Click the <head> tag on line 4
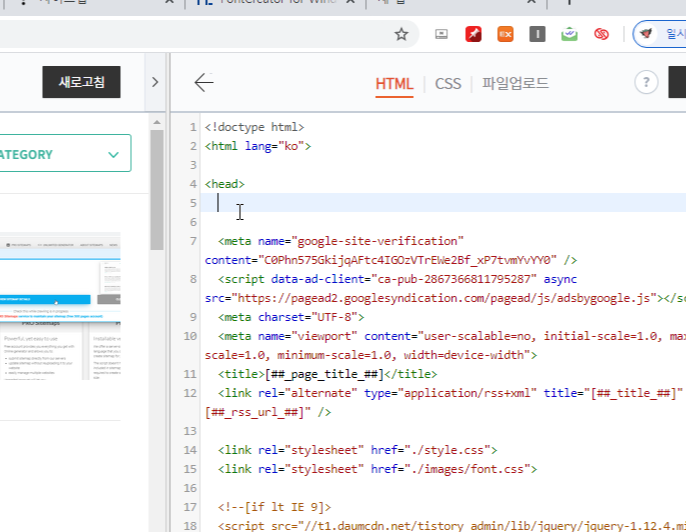This screenshot has height=532, width=686. (224, 184)
